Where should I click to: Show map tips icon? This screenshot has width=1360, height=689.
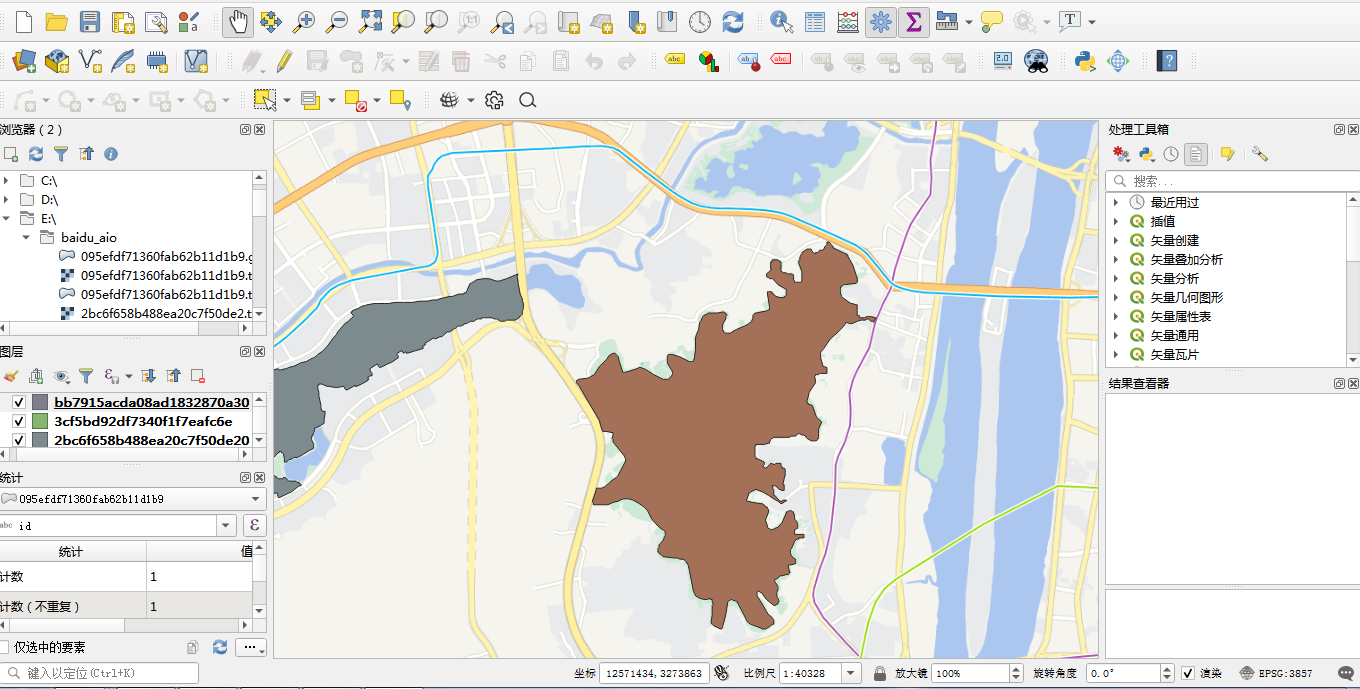992,21
